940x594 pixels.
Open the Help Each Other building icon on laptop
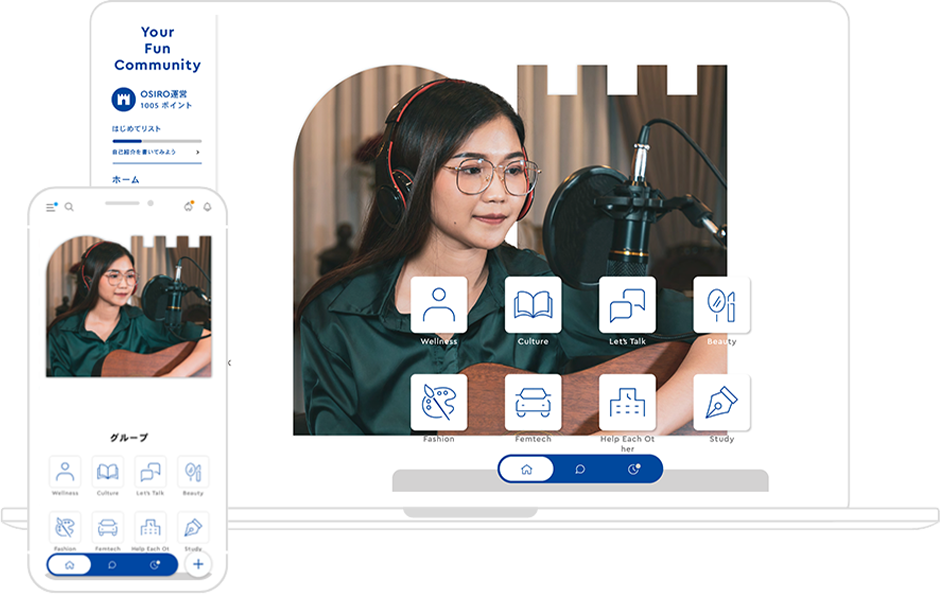tap(627, 402)
